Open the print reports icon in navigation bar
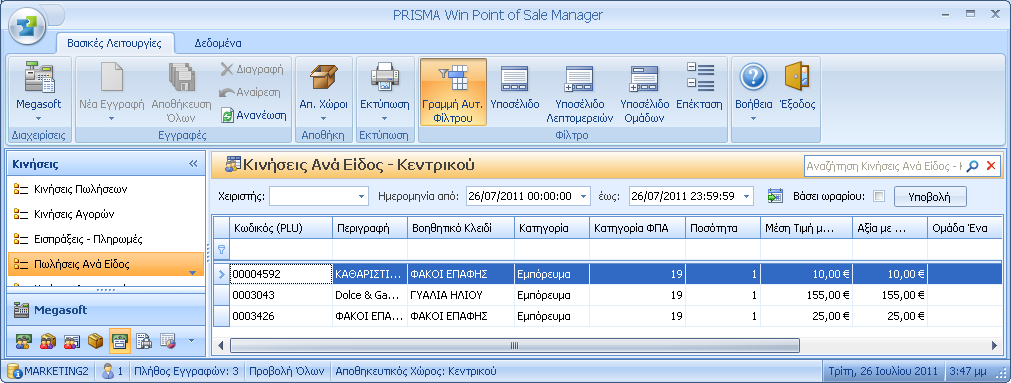This screenshot has height=383, width=1011. (x=144, y=341)
